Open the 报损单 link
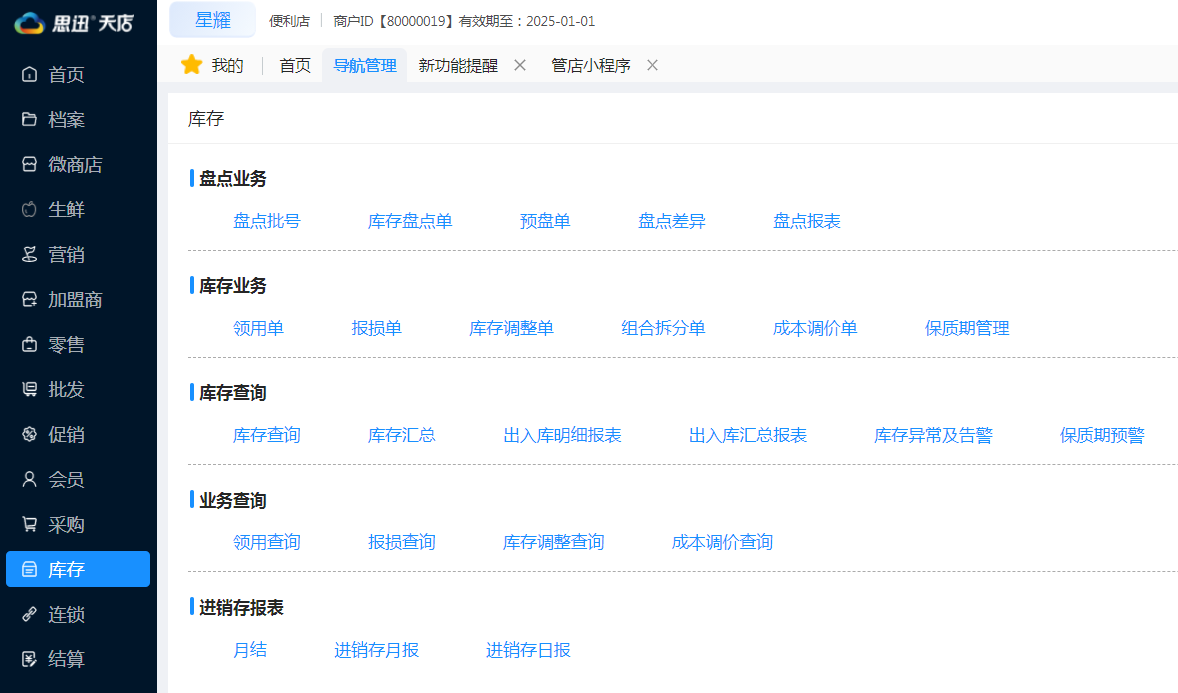This screenshot has height=693, width=1178. click(x=377, y=328)
